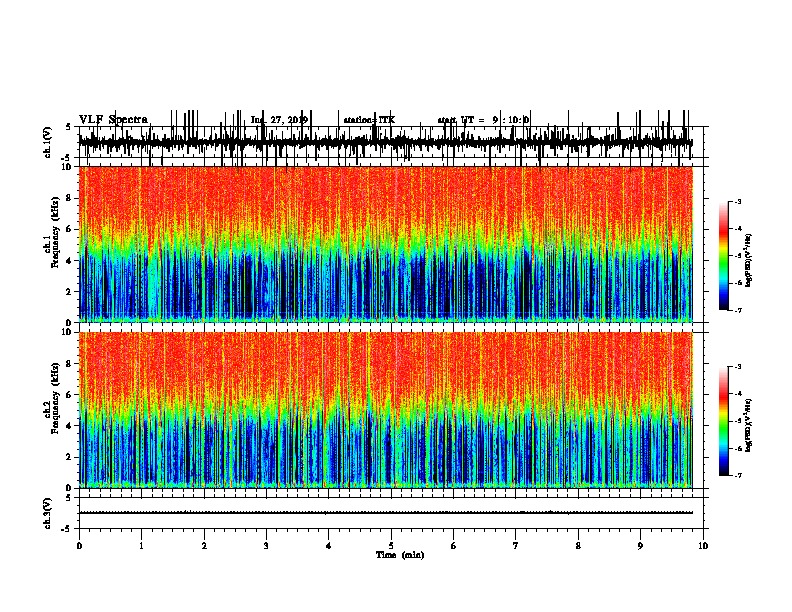Viewport: 792px width, 612px height.
Task: Click the "ch.1(V)" axis label
Action: [x=47, y=142]
